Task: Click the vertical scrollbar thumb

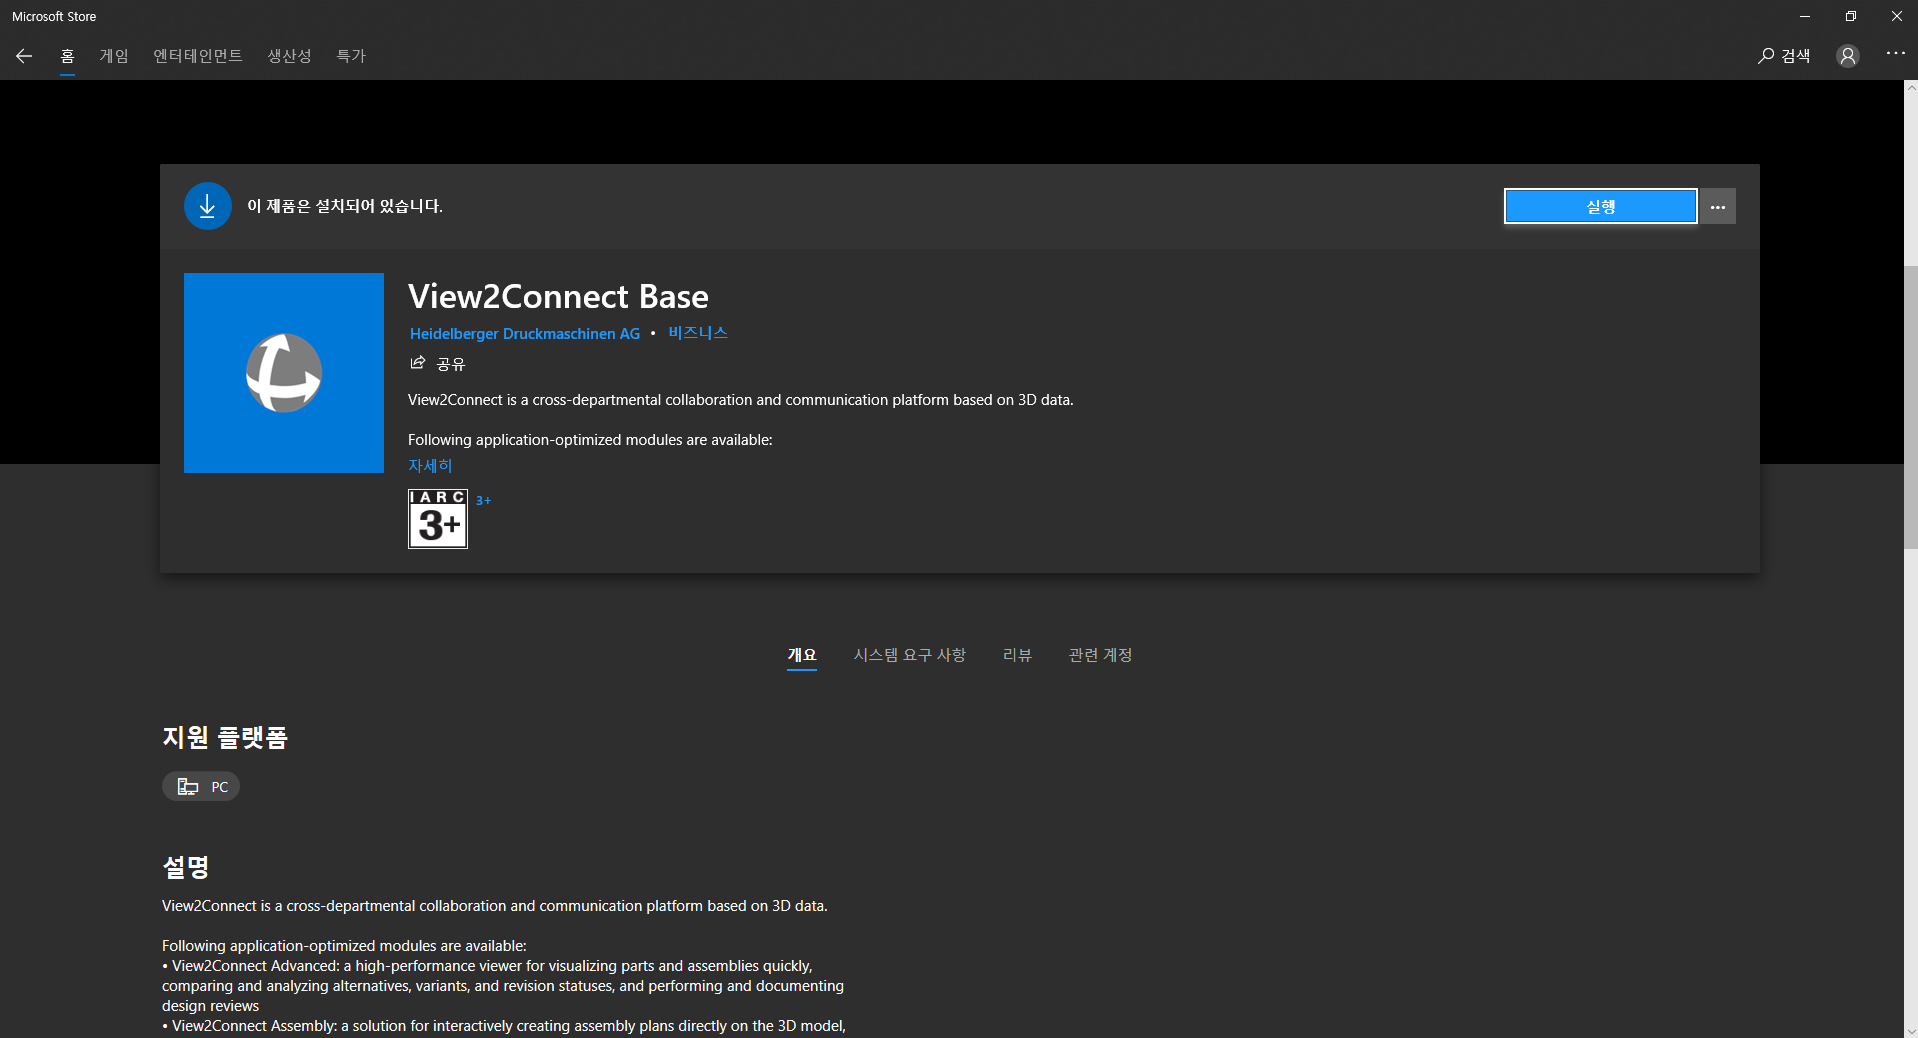Action: click(x=1911, y=407)
